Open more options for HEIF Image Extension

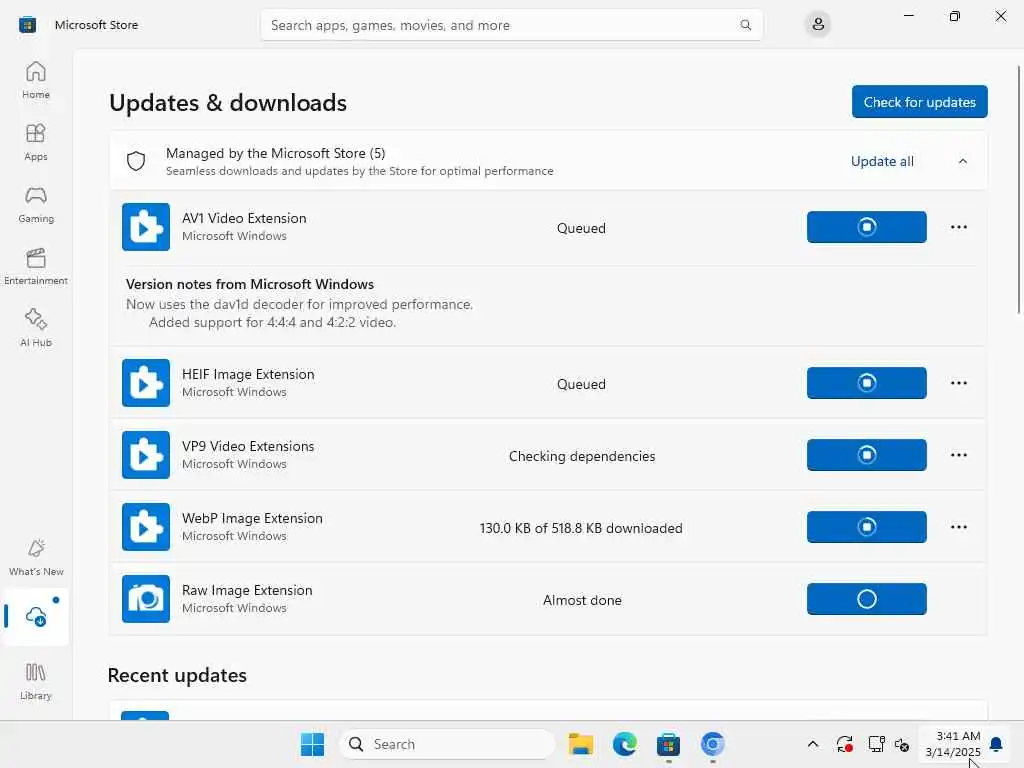coord(959,383)
